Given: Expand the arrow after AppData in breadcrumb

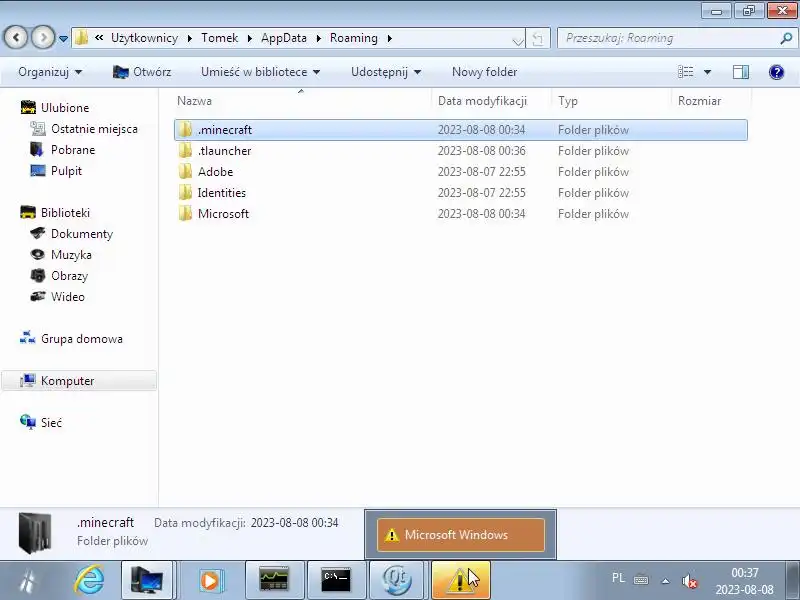Looking at the screenshot, I should pos(318,38).
